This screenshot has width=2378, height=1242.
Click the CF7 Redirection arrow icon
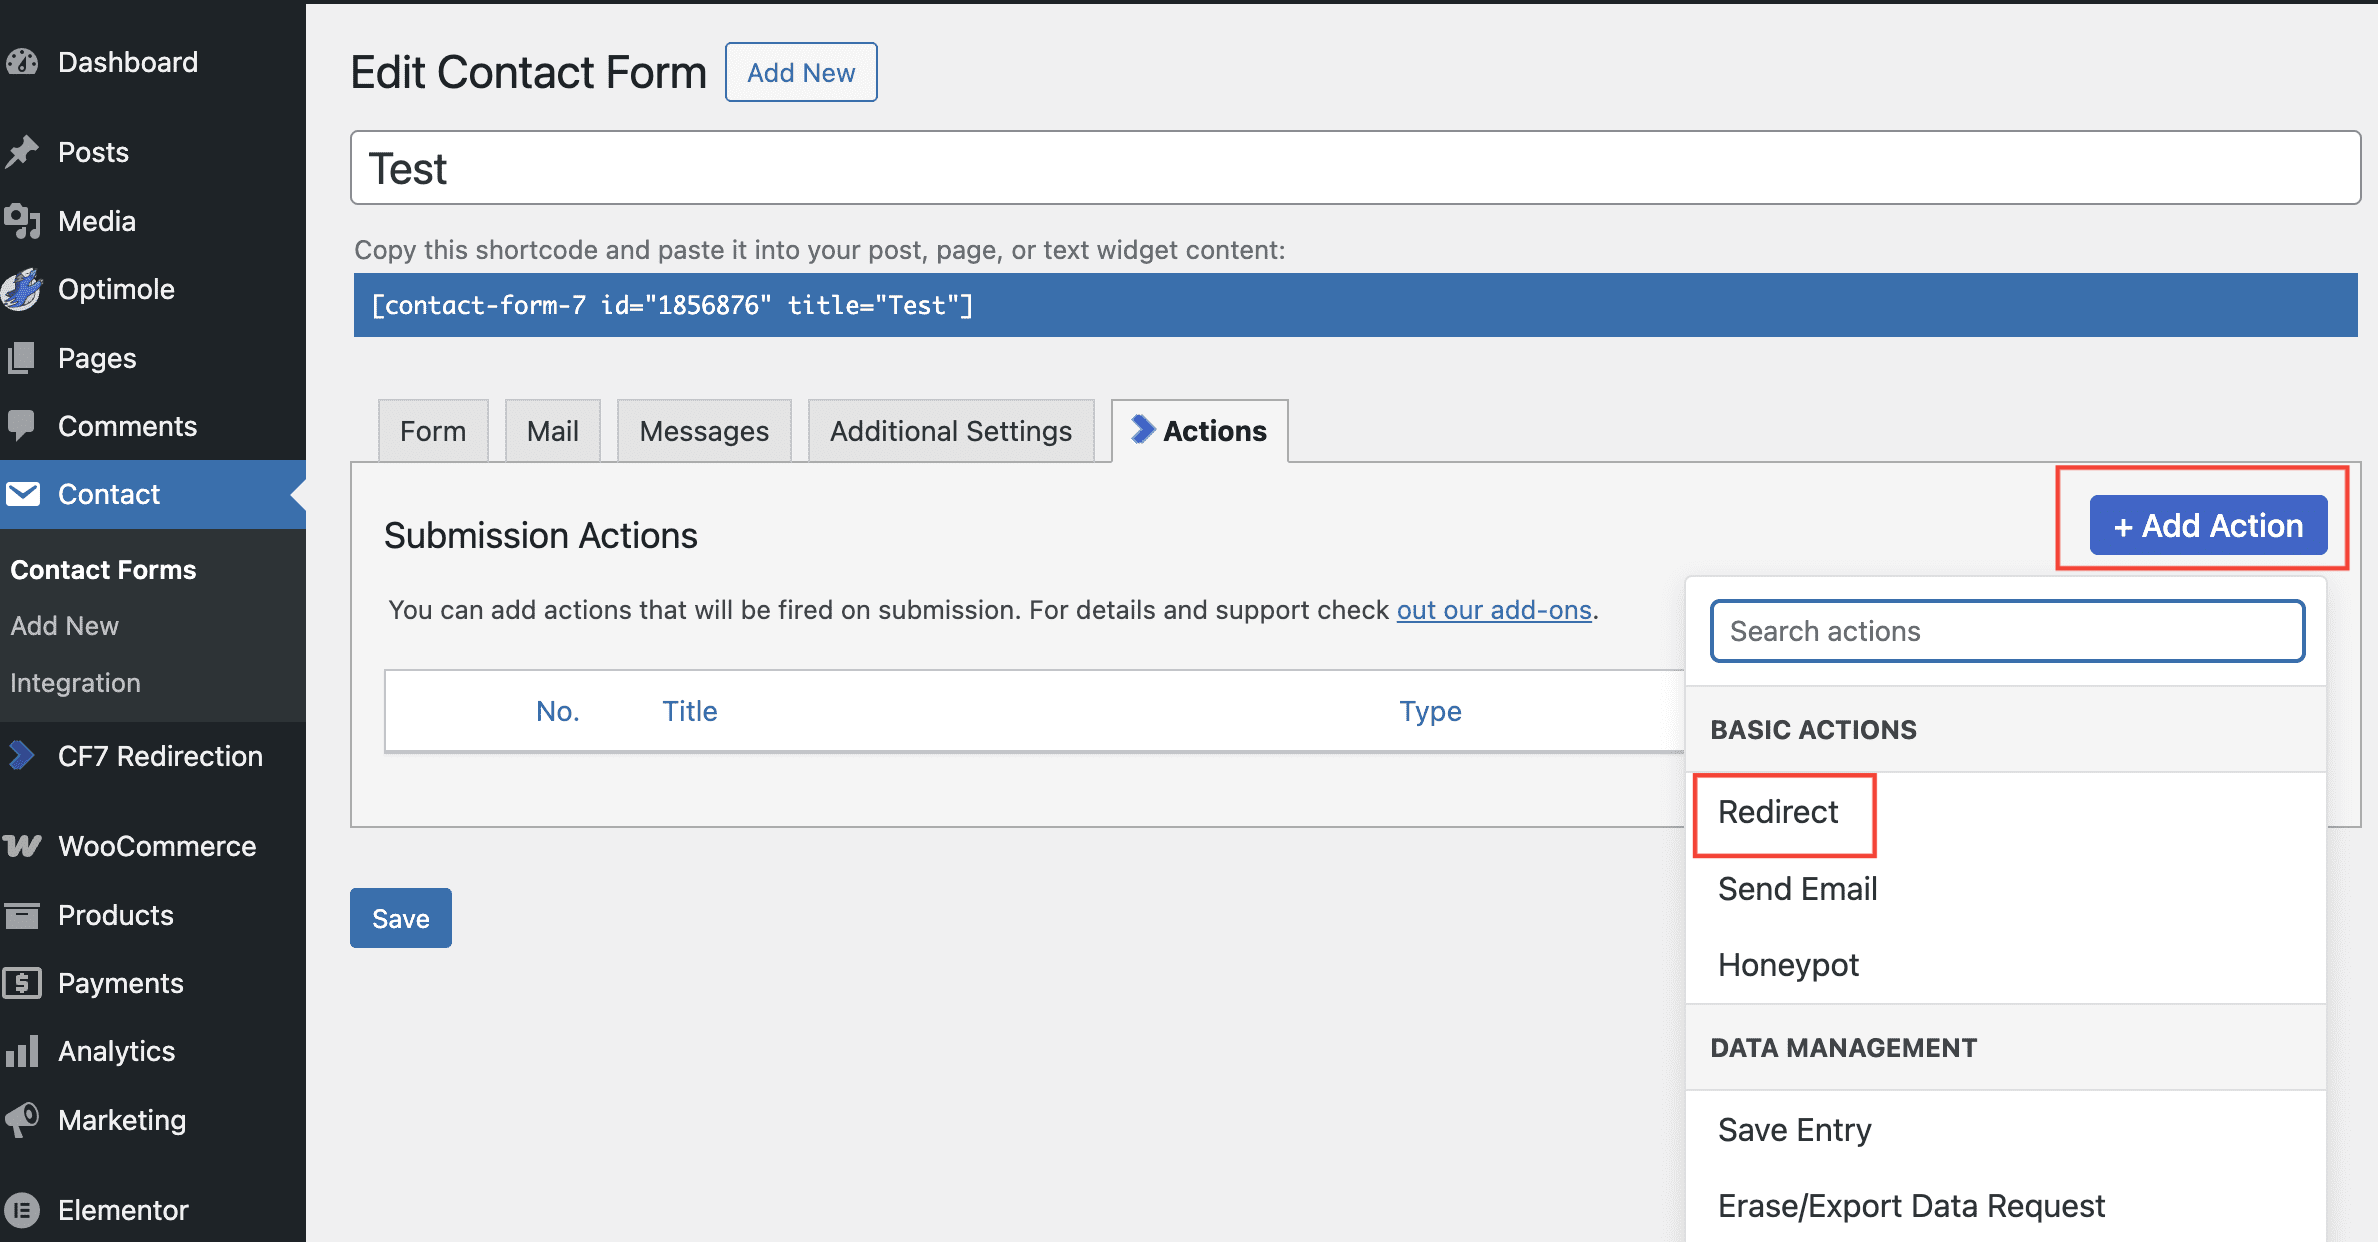22,756
